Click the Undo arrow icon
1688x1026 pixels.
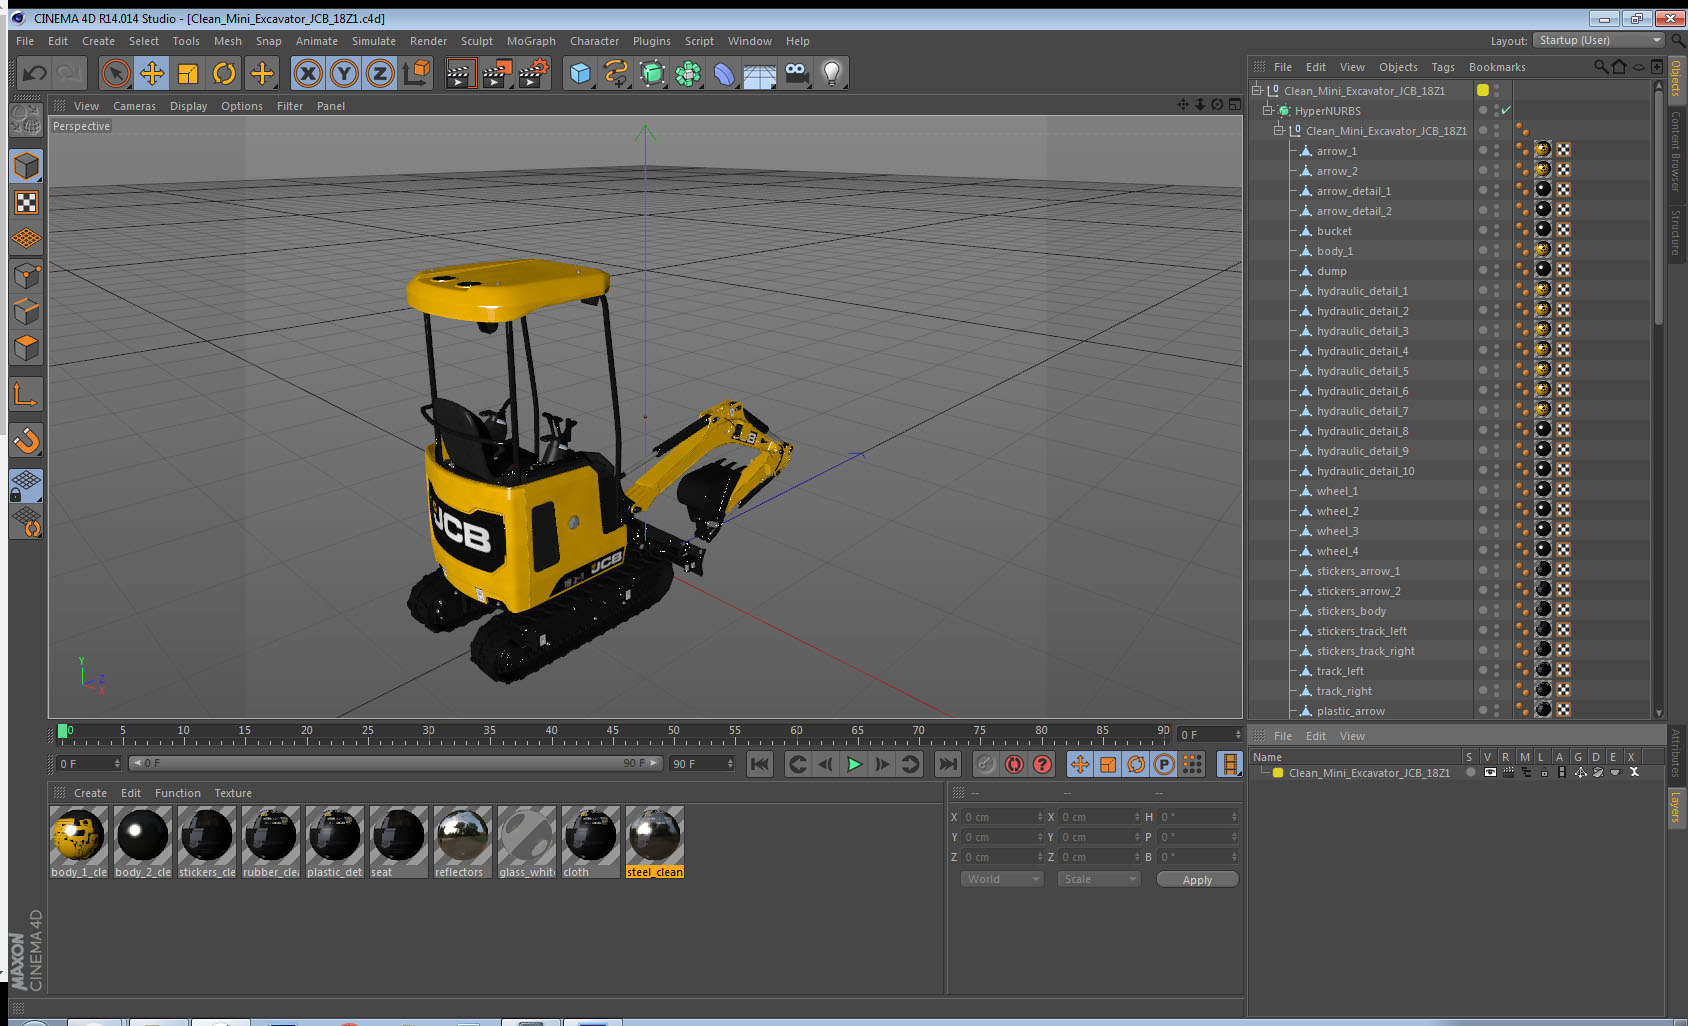[x=34, y=73]
